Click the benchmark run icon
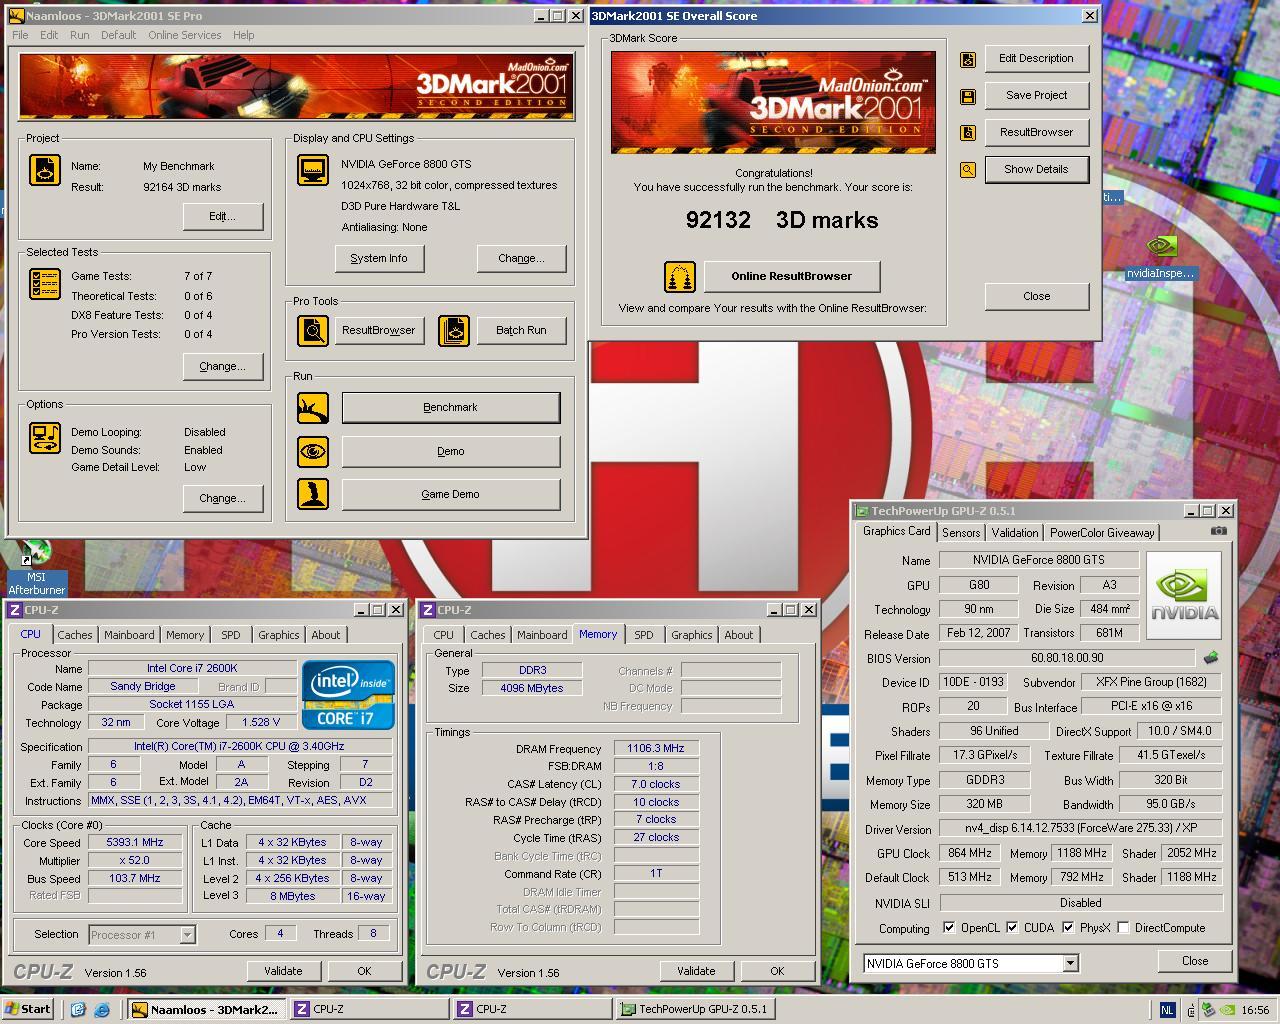 (x=313, y=408)
